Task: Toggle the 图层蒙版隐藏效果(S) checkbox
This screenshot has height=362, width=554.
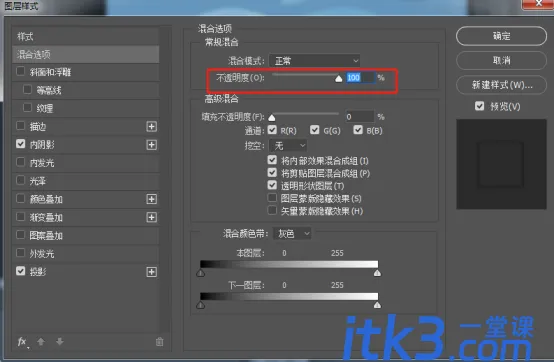Action: tap(272, 198)
